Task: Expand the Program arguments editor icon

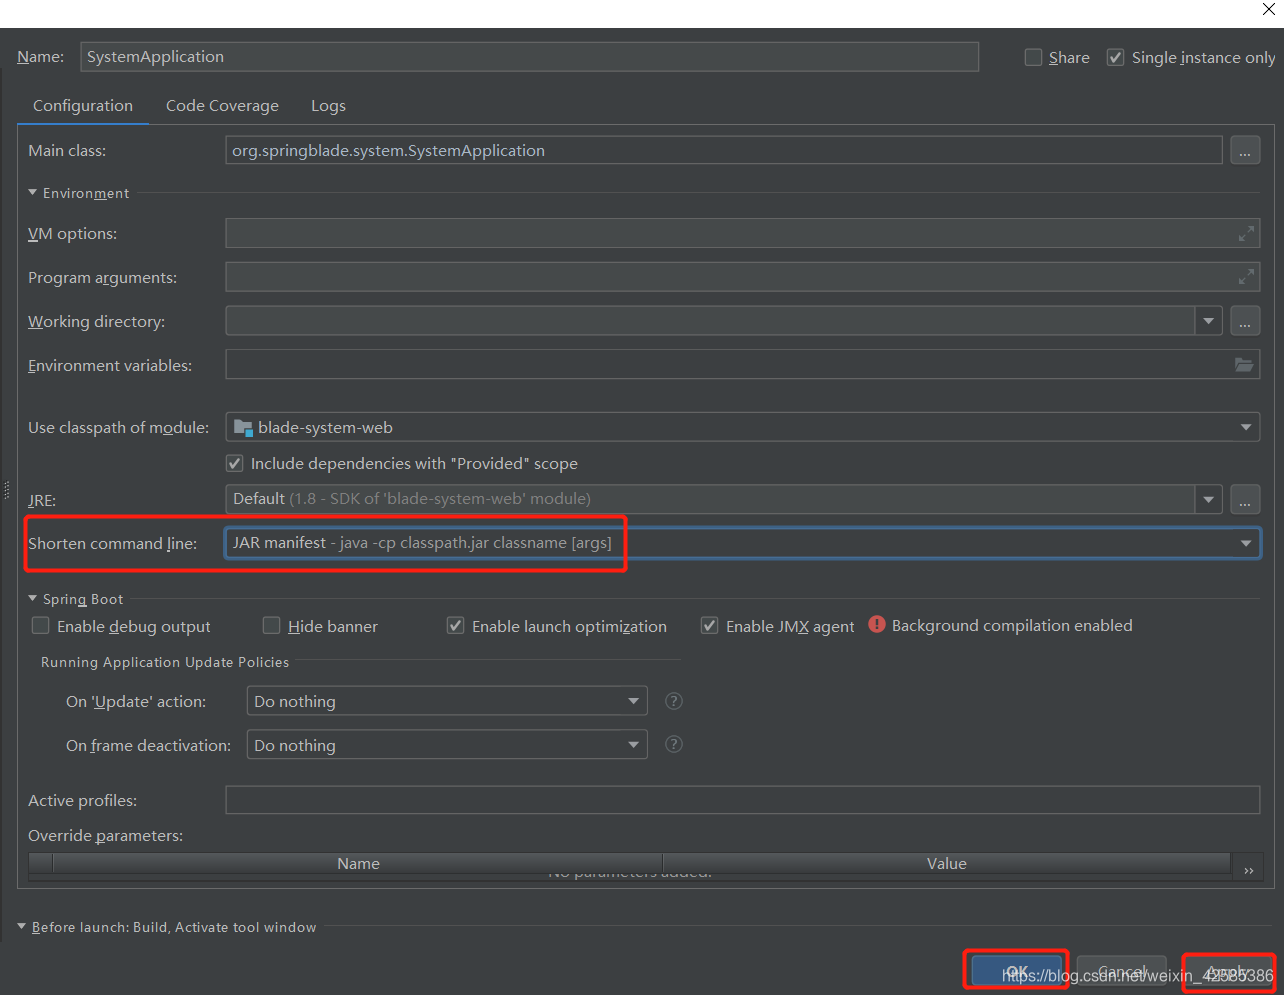Action: tap(1246, 277)
